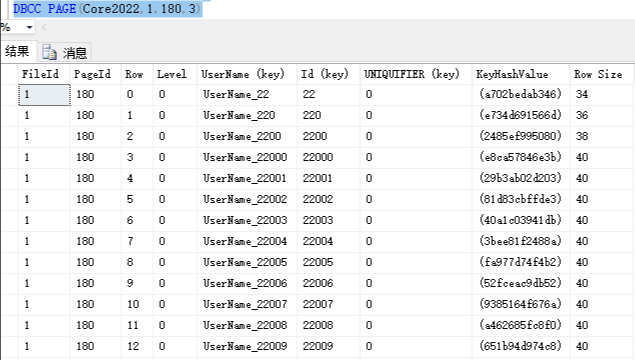The height and width of the screenshot is (360, 635).
Task: Select hash value (9385164f676a)
Action: tap(521, 305)
